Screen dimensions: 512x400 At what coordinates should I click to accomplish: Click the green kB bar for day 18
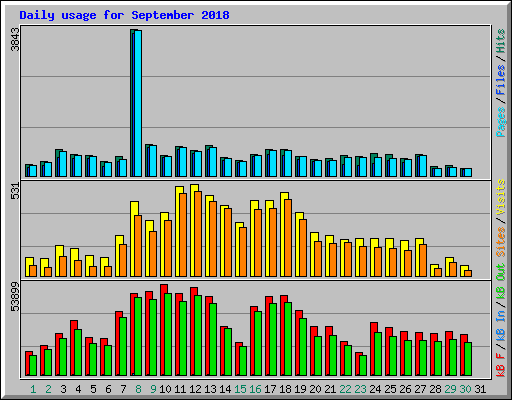[x=288, y=339]
